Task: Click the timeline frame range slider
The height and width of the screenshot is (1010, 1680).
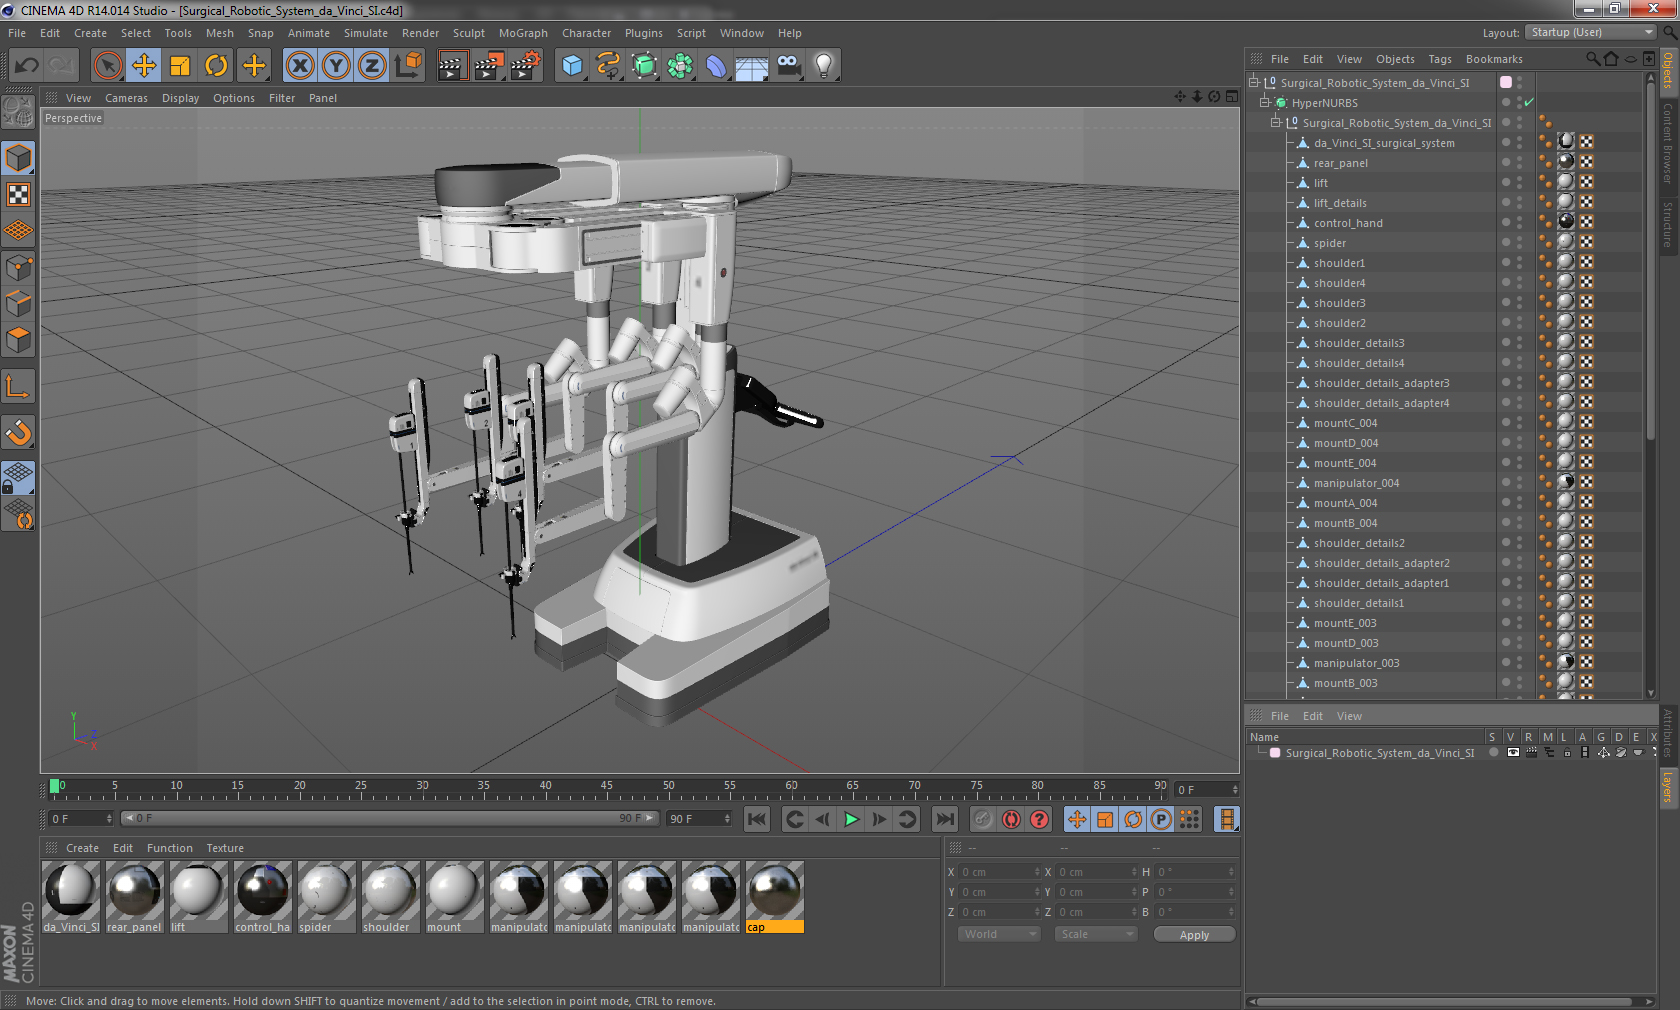Action: pos(390,818)
